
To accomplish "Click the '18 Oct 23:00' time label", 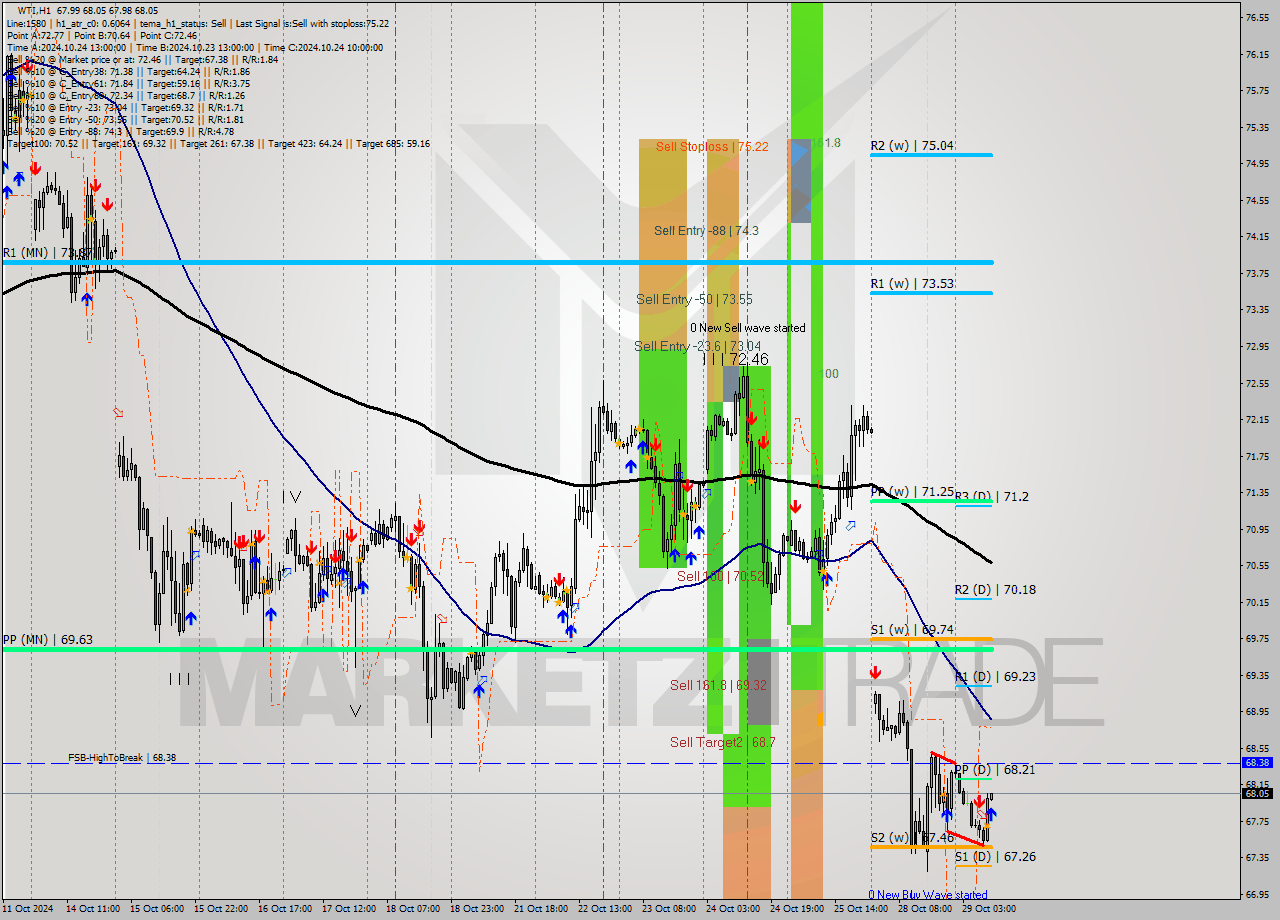I will [x=479, y=909].
